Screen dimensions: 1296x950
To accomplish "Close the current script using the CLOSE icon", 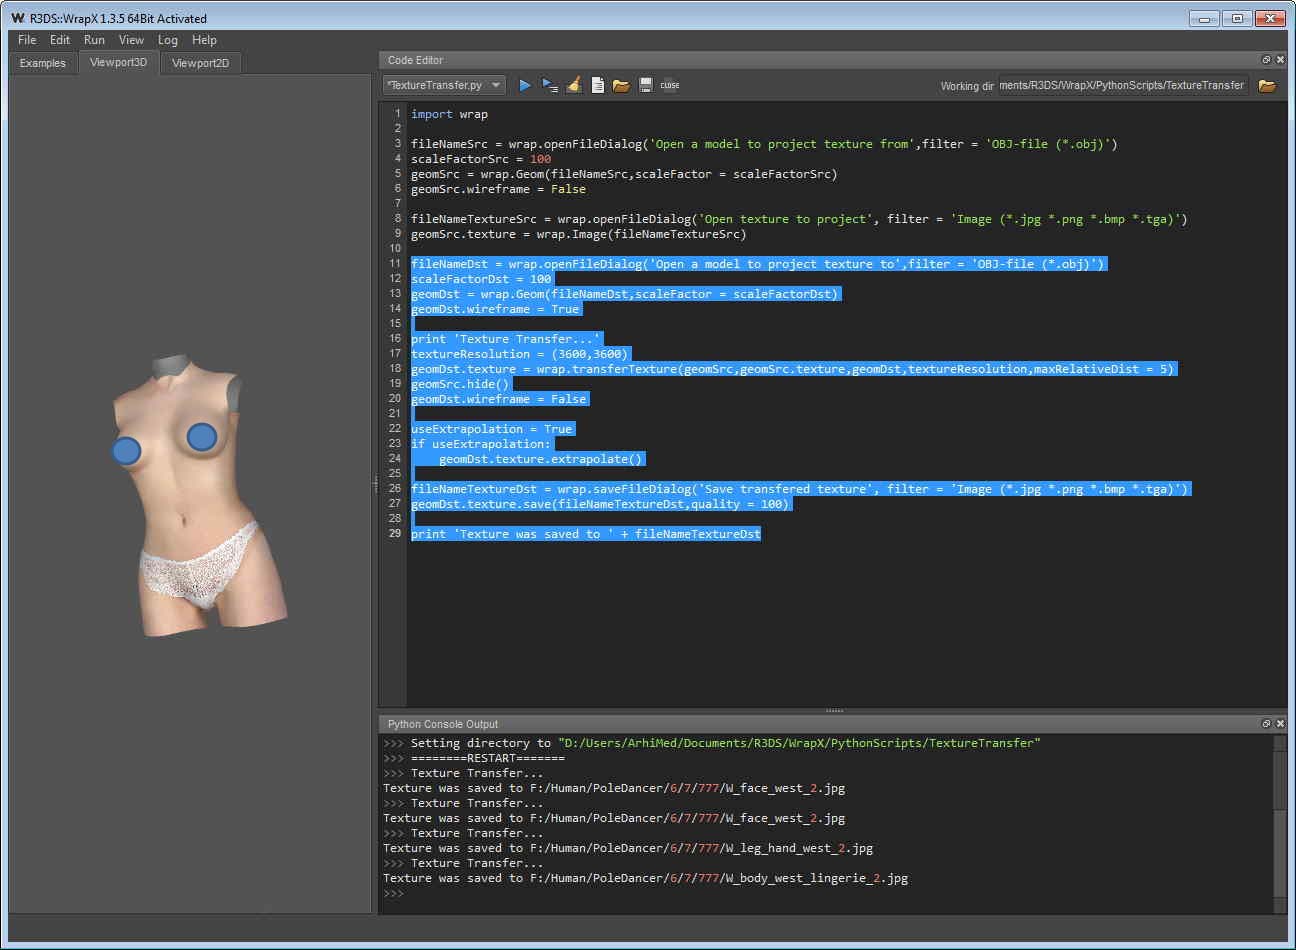I will tap(670, 86).
